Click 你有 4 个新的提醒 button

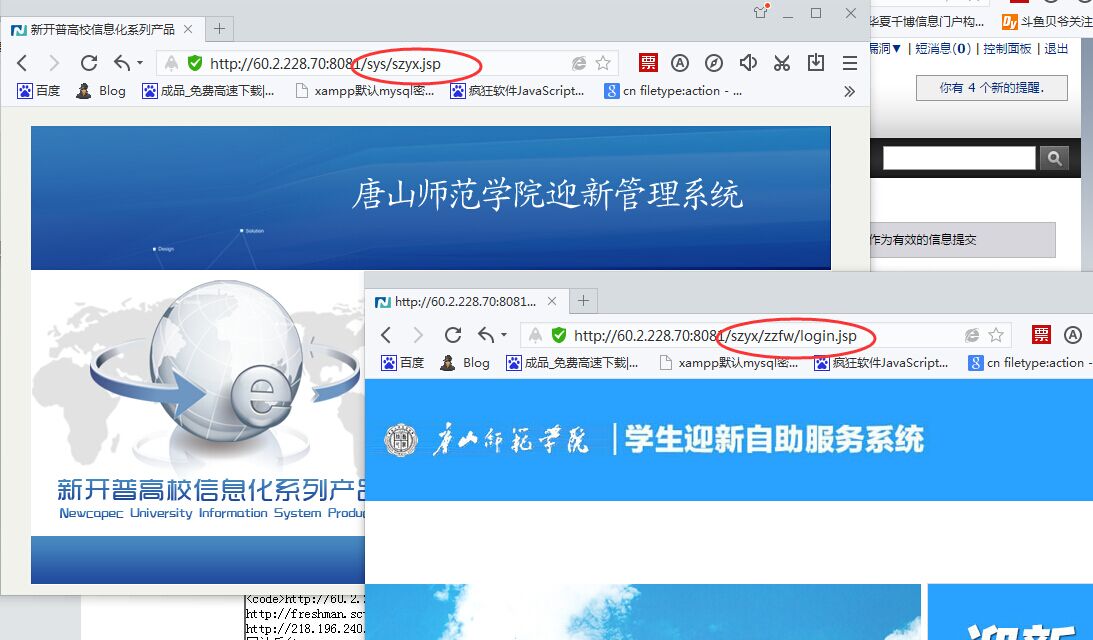click(991, 88)
